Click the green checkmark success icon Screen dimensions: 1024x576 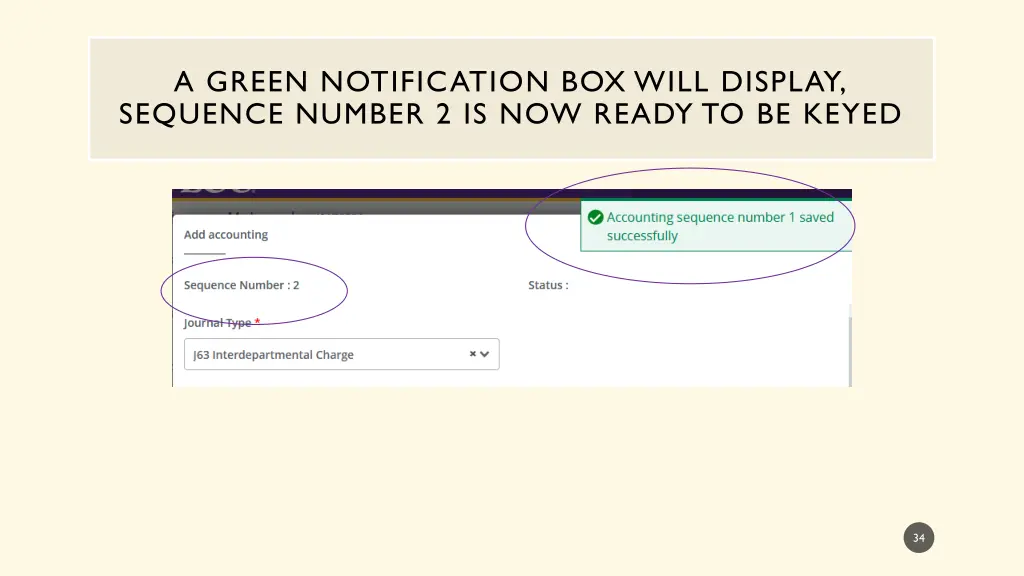click(x=597, y=217)
